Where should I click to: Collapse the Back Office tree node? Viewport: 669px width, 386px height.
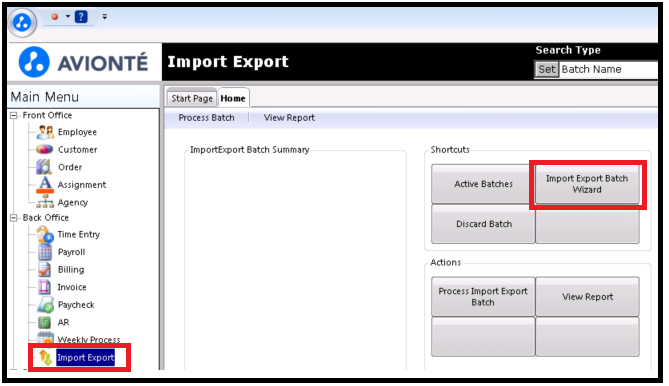tap(14, 218)
